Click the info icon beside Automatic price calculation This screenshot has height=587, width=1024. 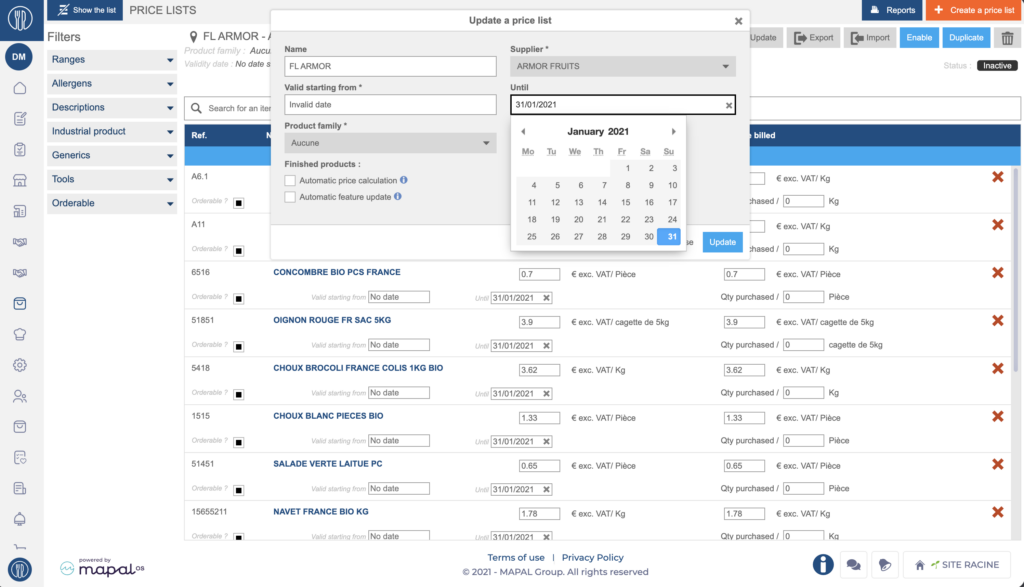tap(404, 180)
